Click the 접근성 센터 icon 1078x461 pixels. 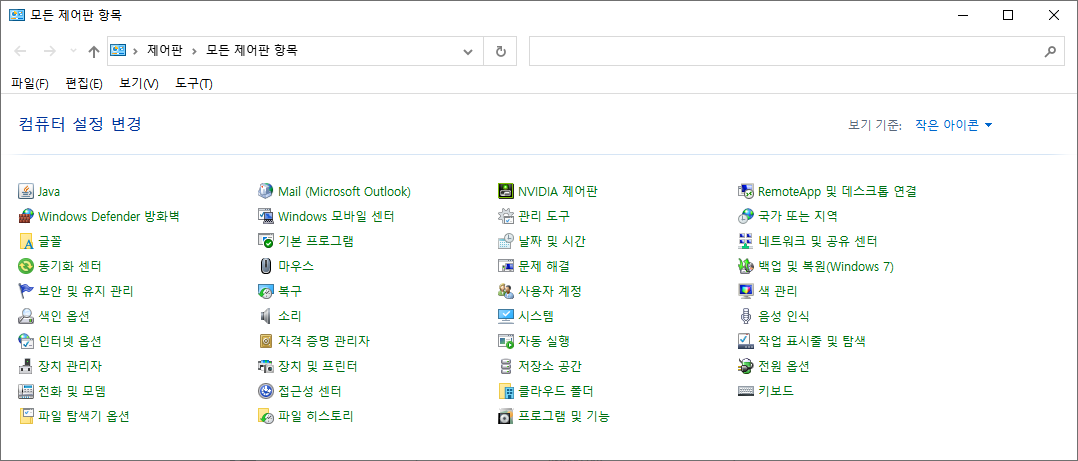266,391
